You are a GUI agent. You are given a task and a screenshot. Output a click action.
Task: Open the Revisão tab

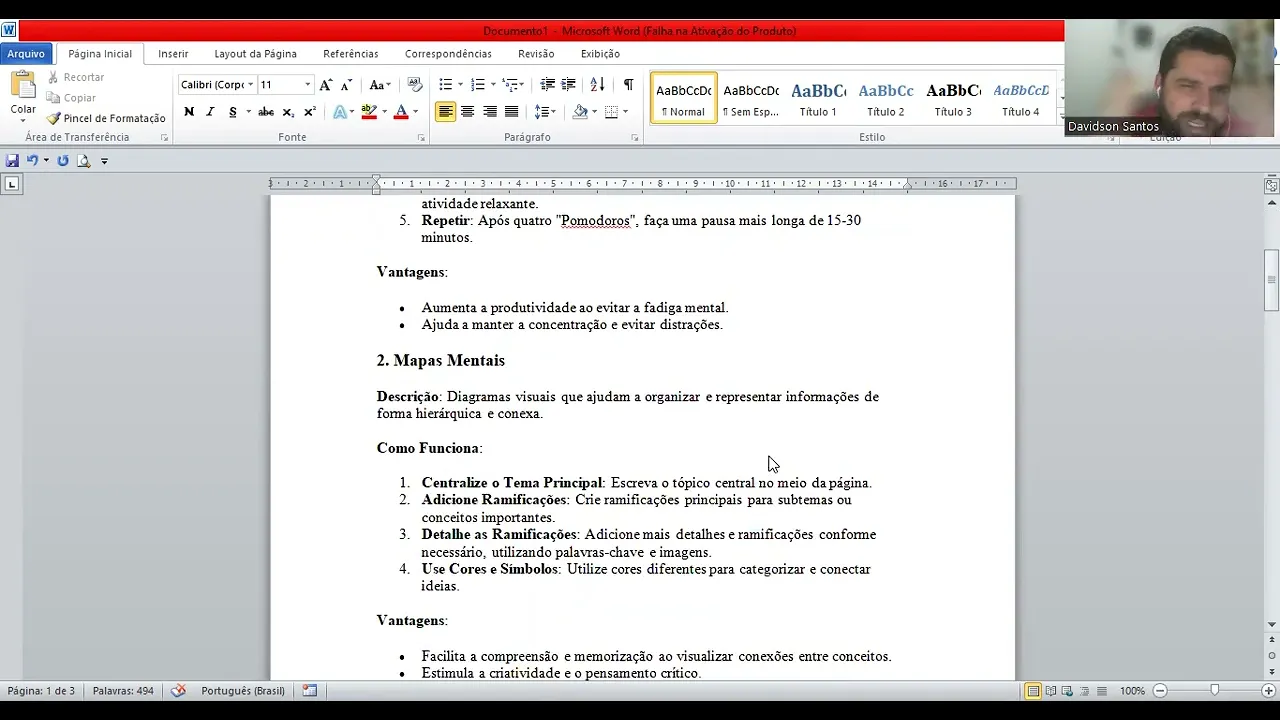click(536, 54)
